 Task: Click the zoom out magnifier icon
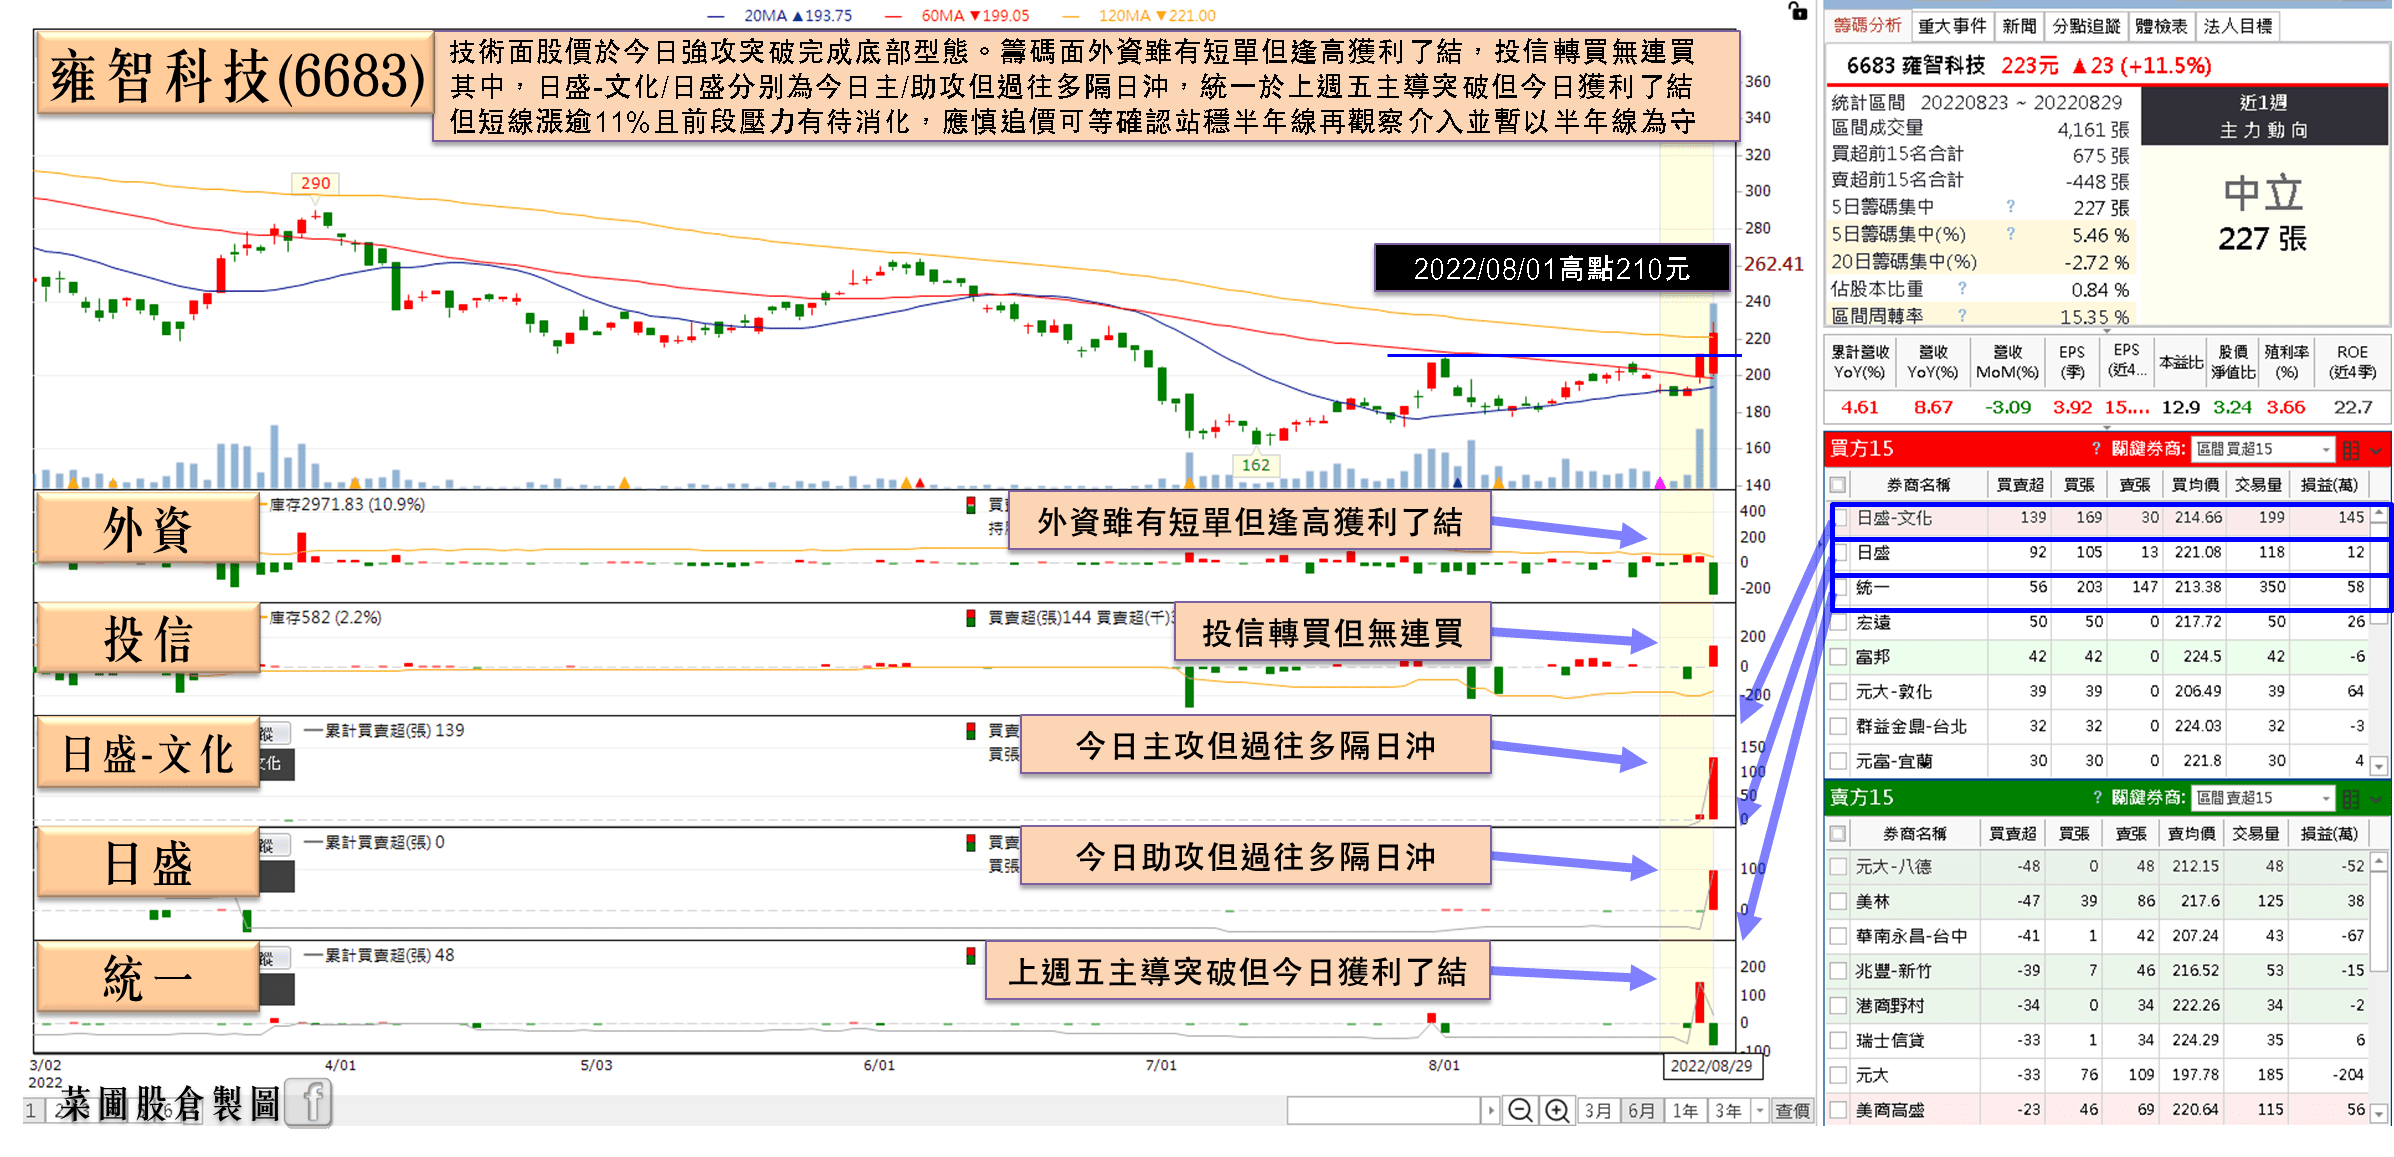click(1520, 1111)
